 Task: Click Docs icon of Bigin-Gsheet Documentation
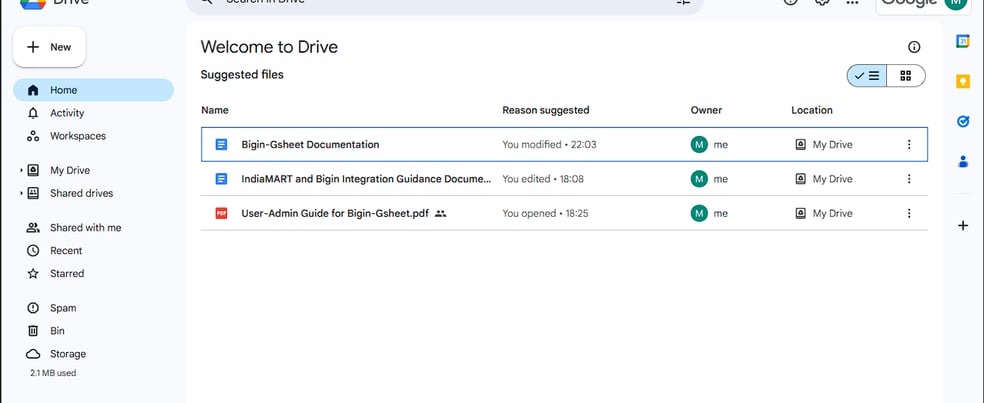(221, 144)
